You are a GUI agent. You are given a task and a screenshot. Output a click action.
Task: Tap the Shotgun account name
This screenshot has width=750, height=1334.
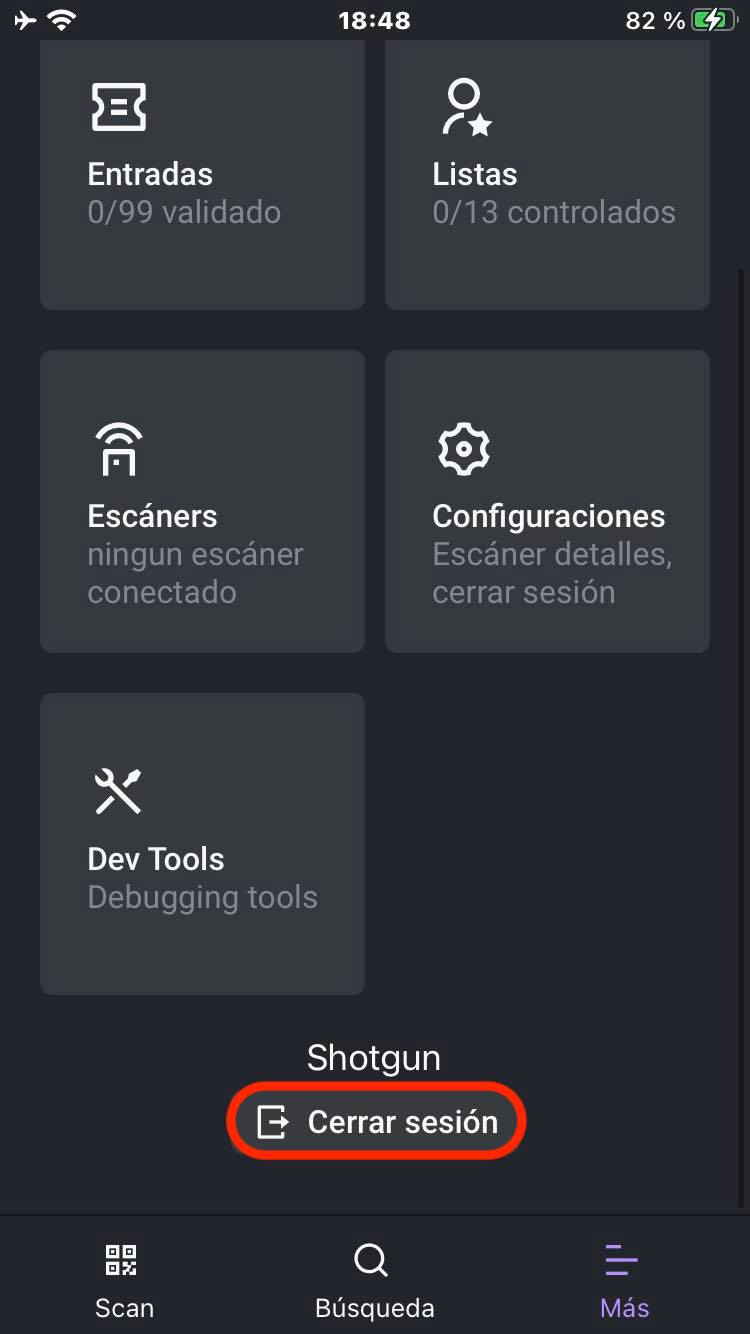(x=374, y=1058)
